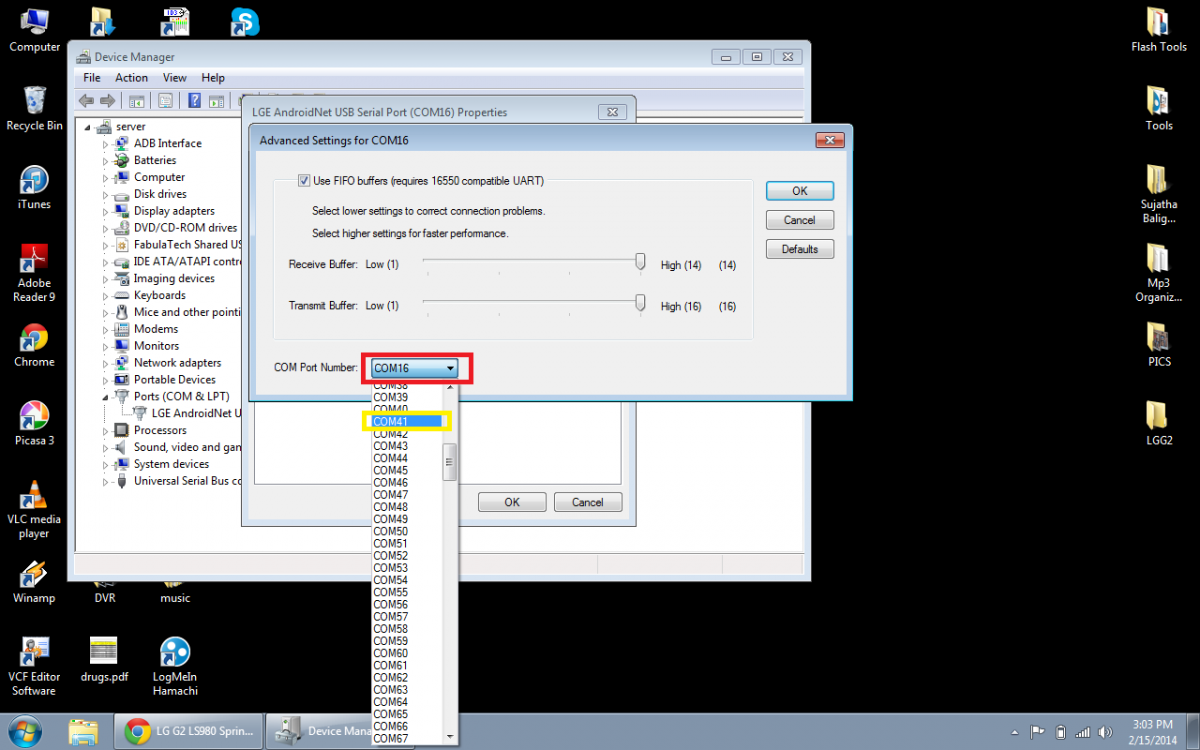The width and height of the screenshot is (1200, 750).
Task: Open LogMeIn Hamachi desktop shortcut
Action: [x=175, y=654]
